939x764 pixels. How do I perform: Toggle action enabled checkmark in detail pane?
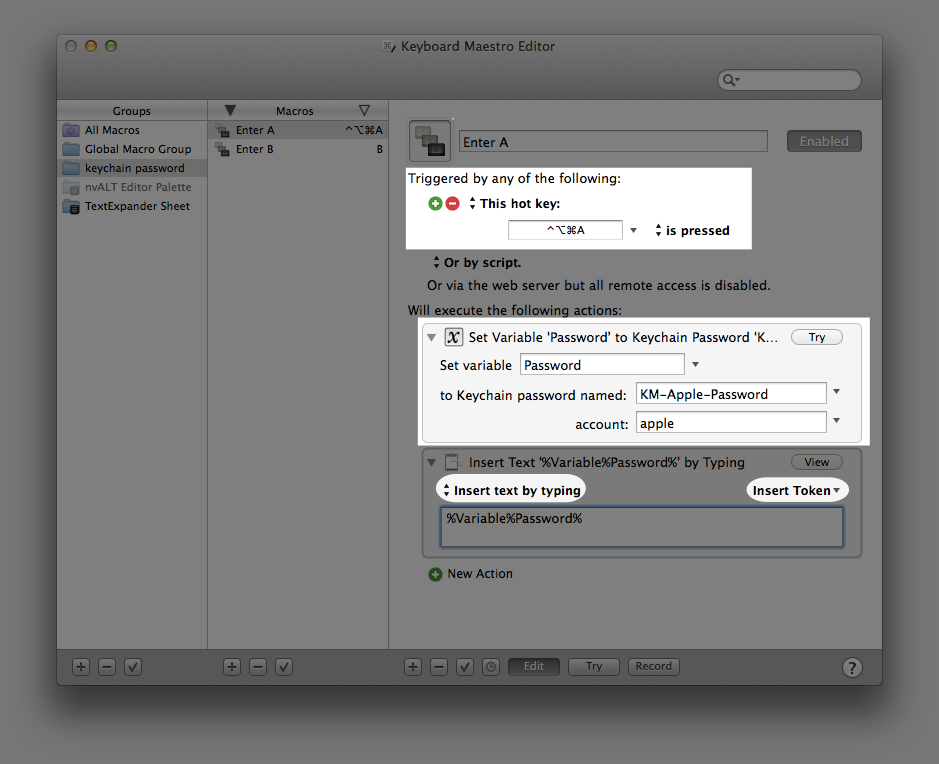(x=465, y=667)
